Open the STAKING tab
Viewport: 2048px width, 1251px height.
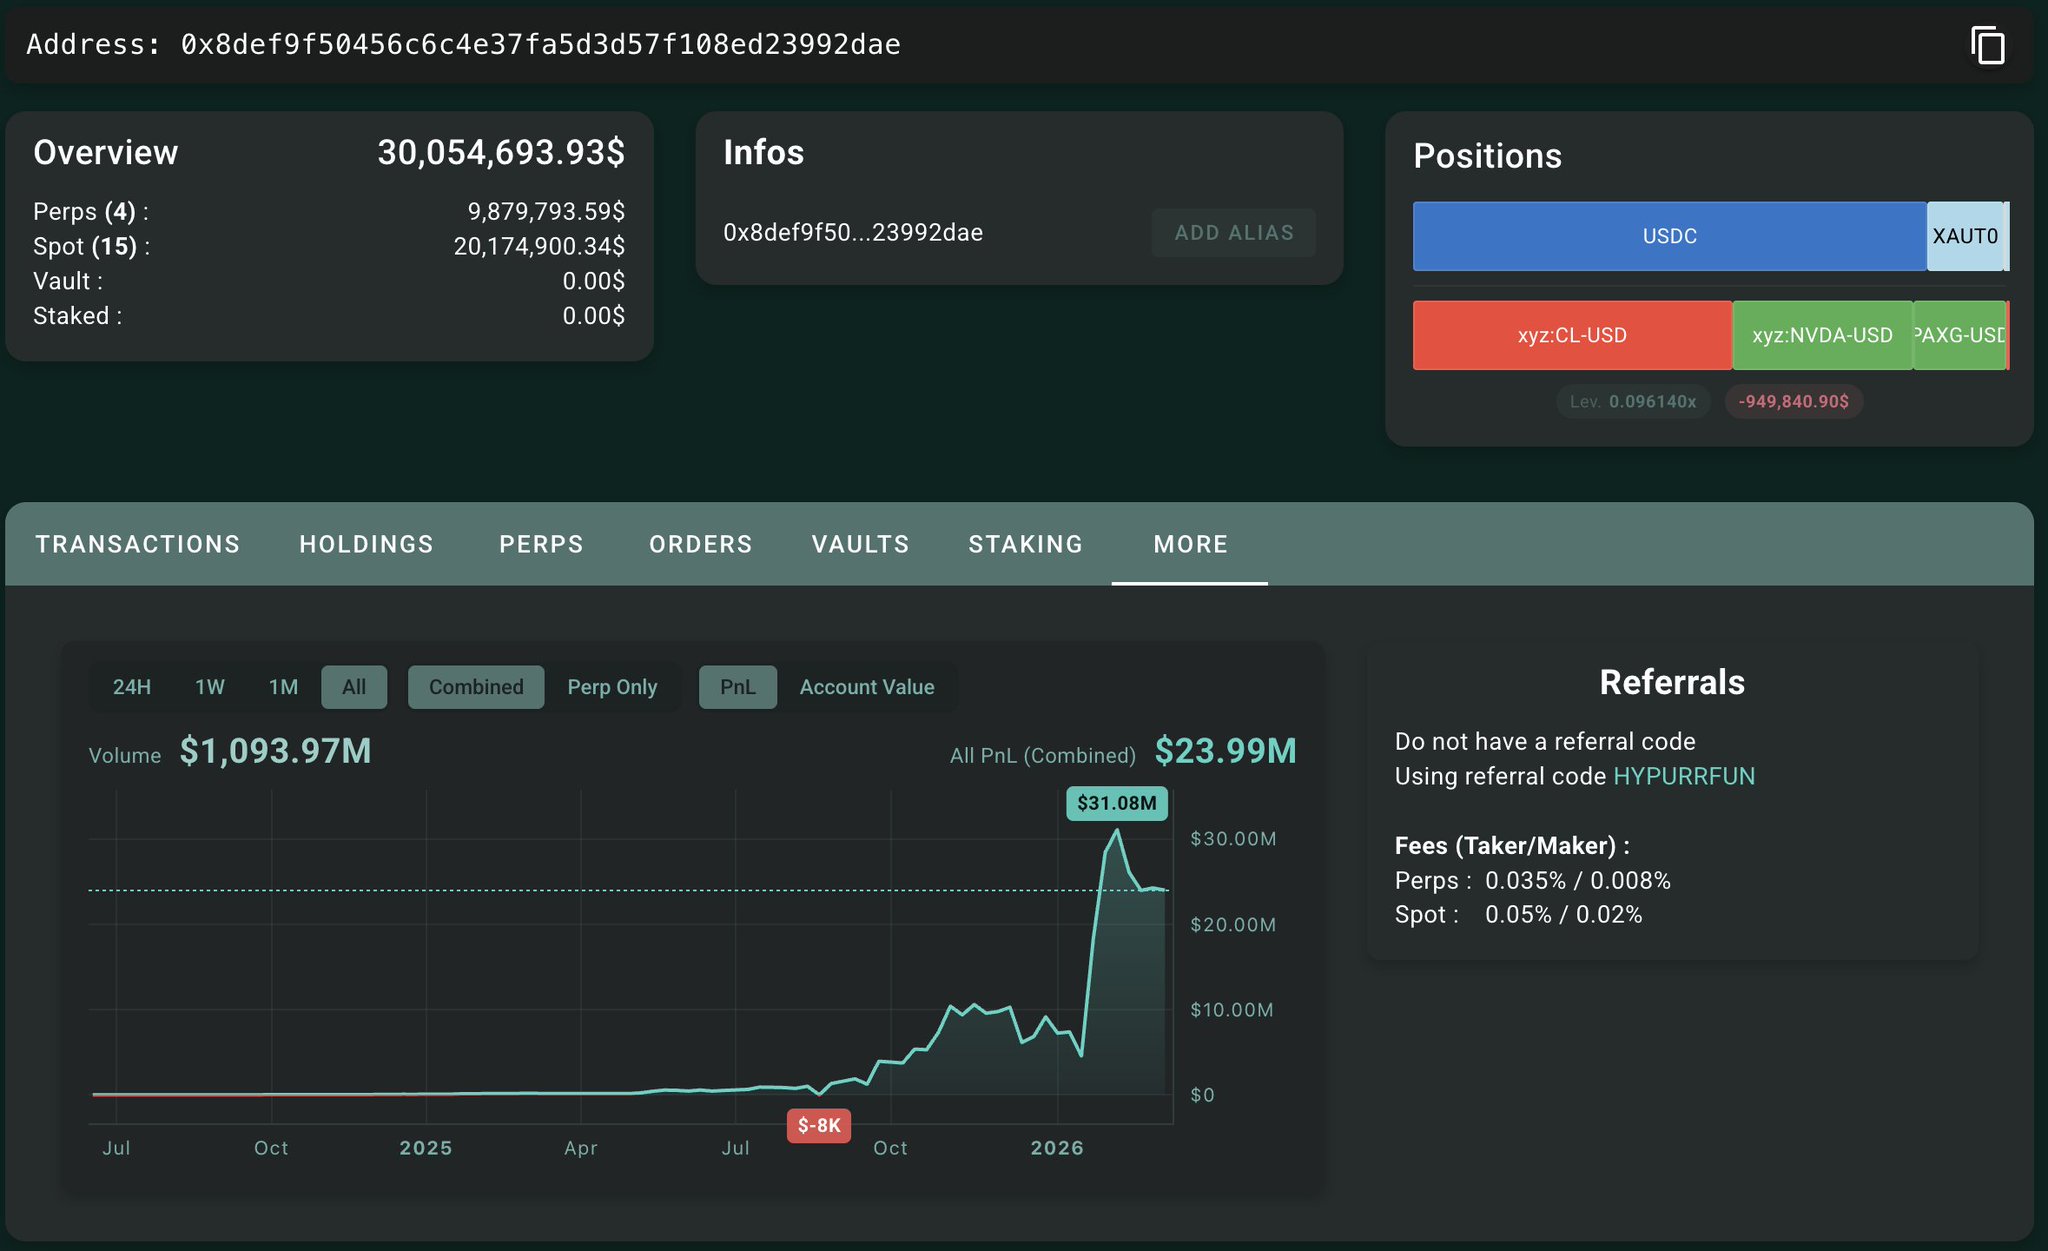point(1025,544)
